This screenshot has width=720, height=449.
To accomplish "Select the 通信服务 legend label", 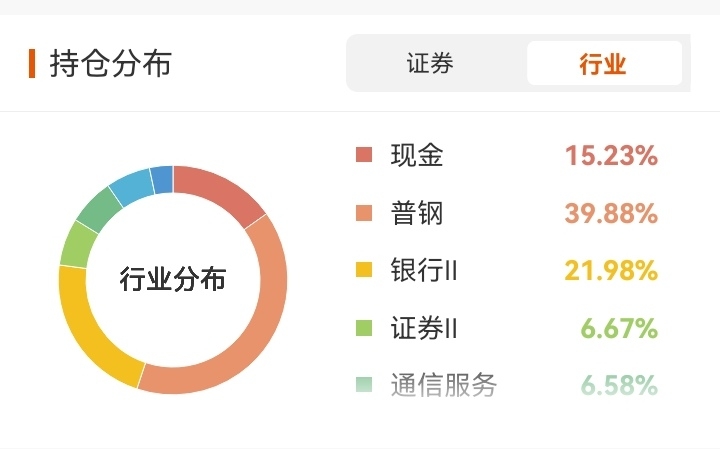I will coord(444,384).
